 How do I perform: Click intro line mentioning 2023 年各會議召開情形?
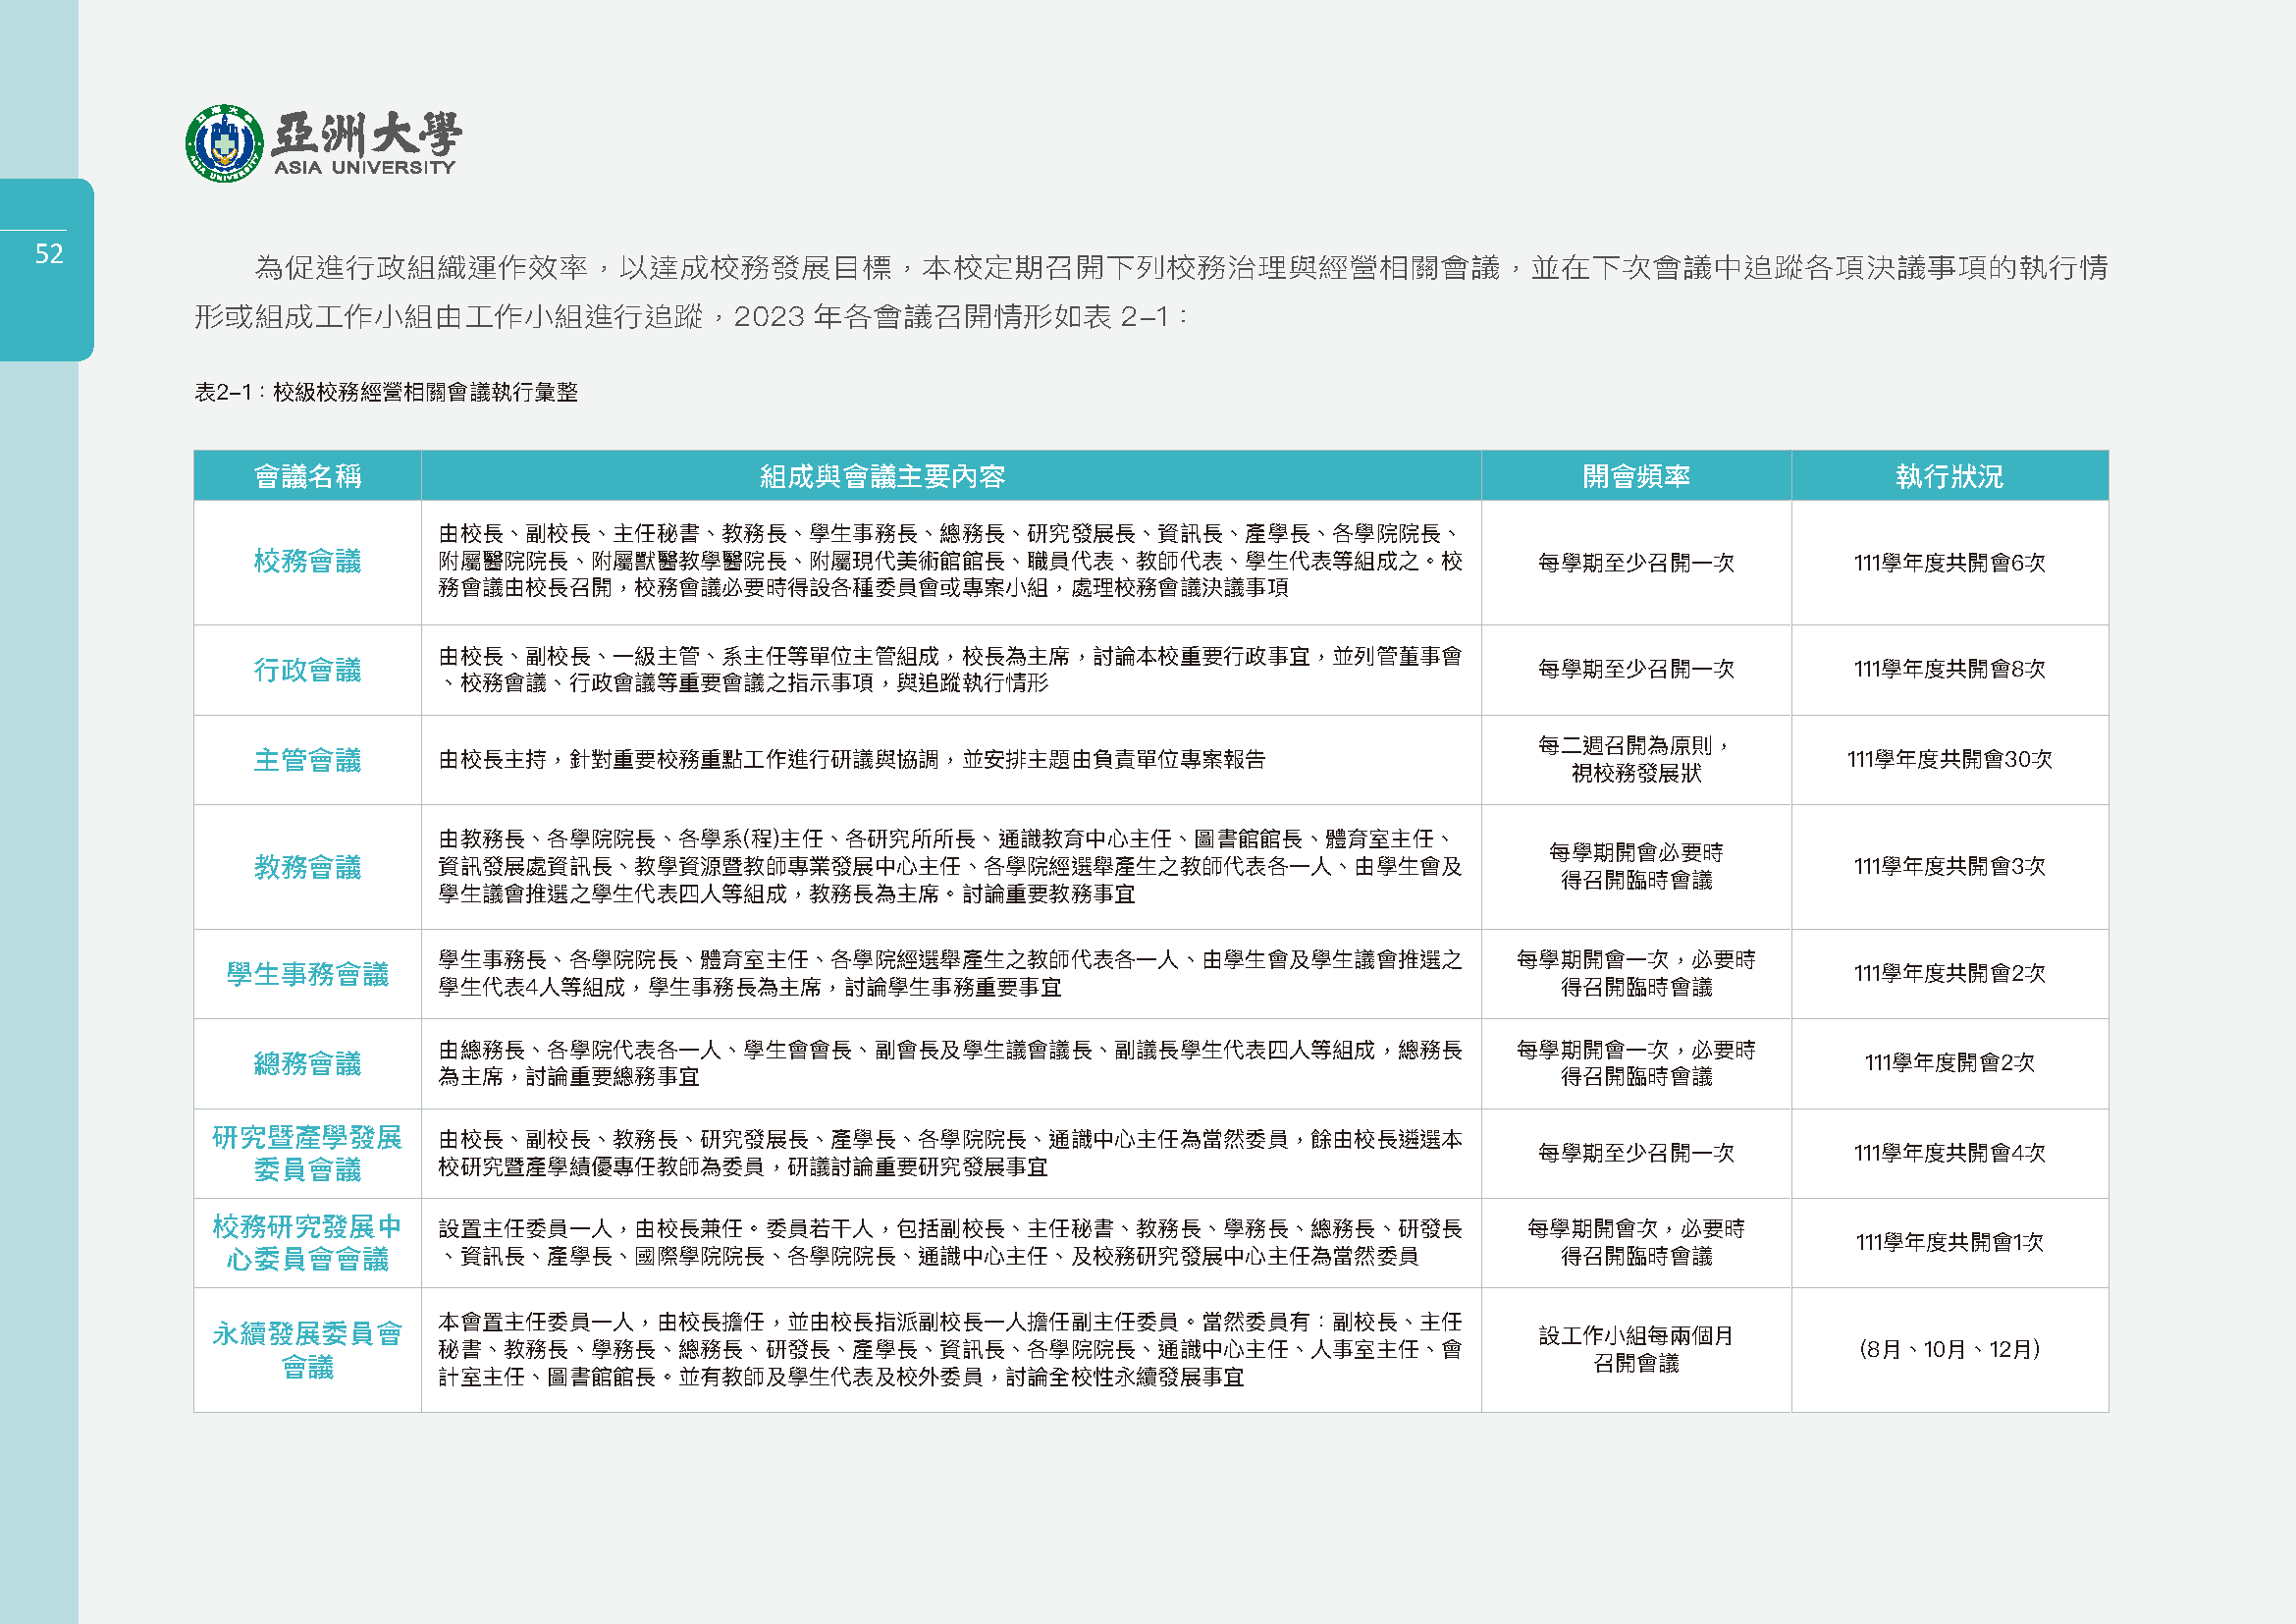tap(690, 317)
